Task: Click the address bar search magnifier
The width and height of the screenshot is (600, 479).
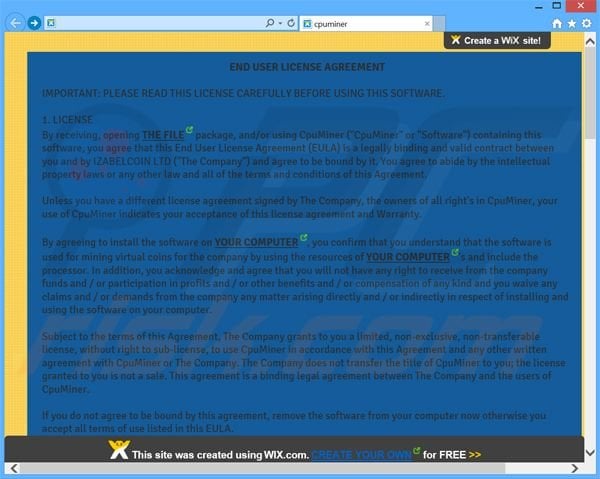Action: [x=270, y=23]
